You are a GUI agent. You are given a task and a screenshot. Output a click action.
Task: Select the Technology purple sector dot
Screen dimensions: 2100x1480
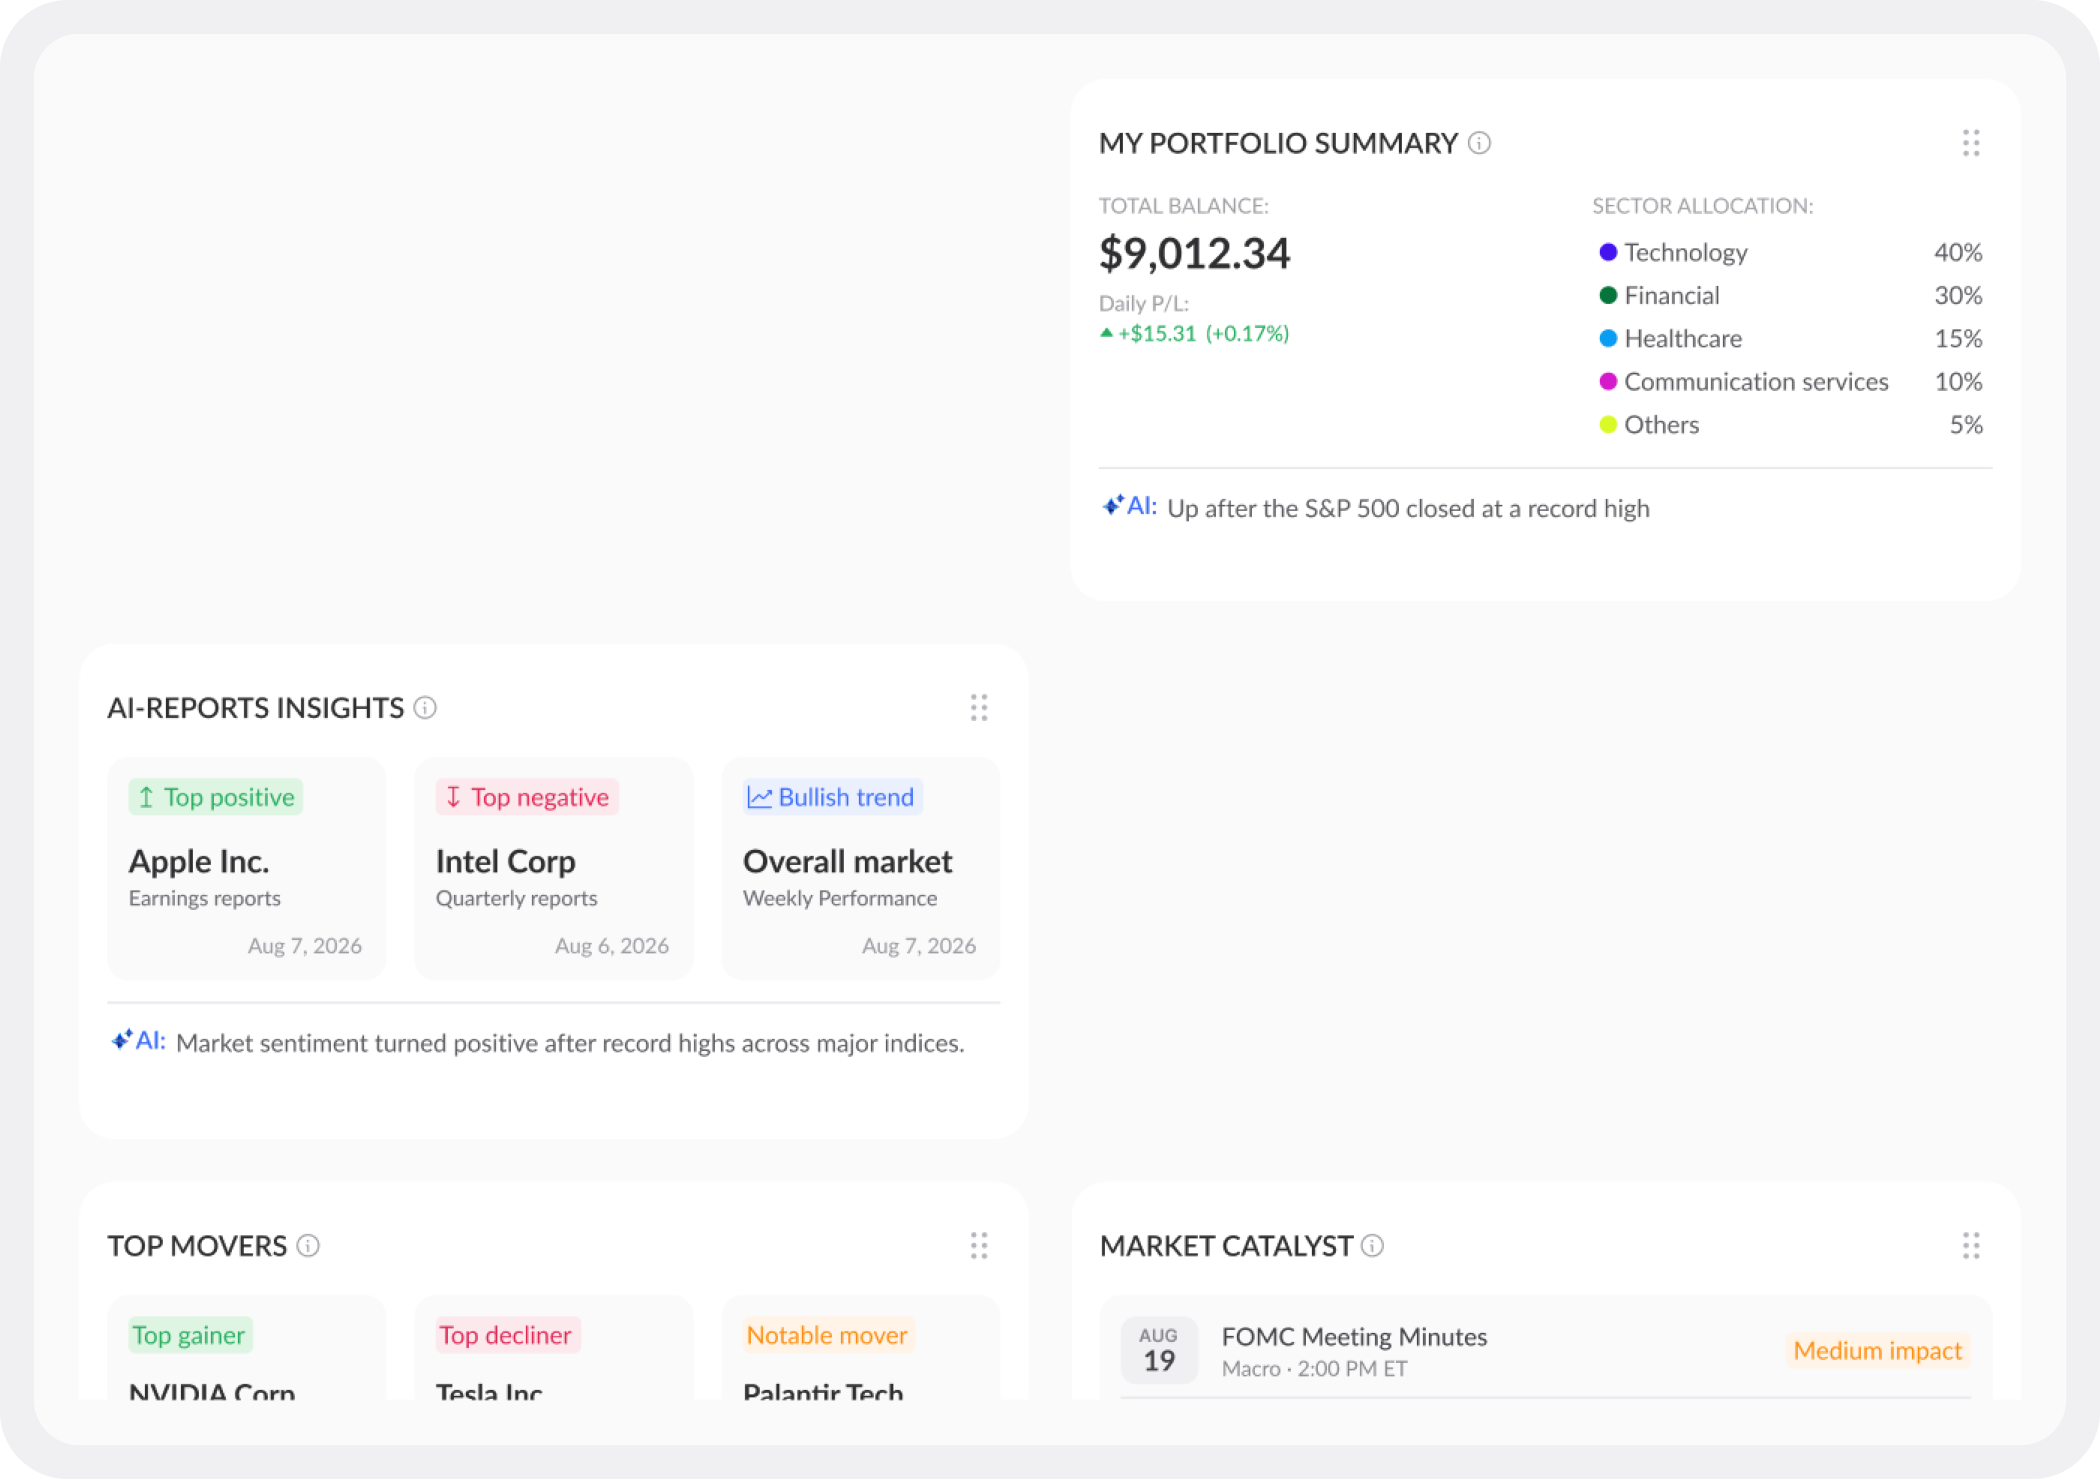click(1608, 252)
